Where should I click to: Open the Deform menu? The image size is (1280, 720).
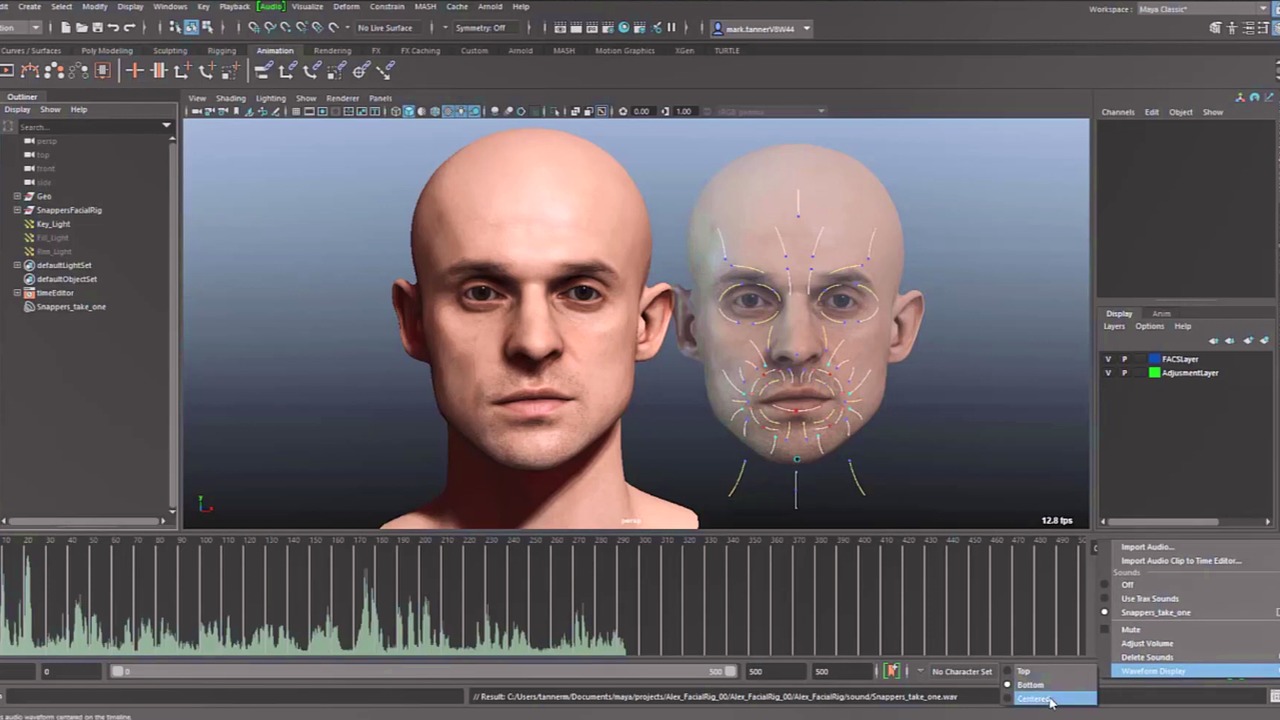tap(346, 7)
